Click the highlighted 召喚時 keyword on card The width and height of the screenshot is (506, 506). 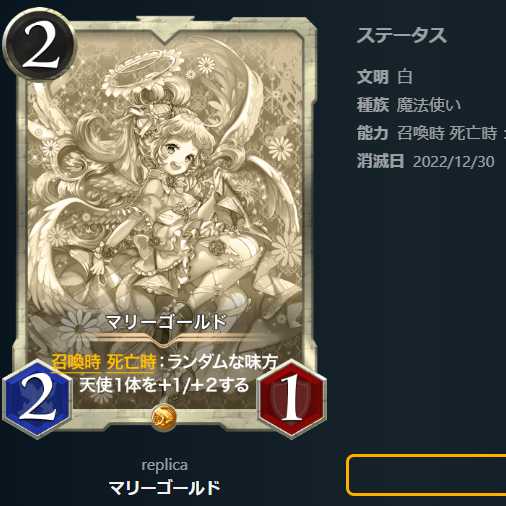76,362
